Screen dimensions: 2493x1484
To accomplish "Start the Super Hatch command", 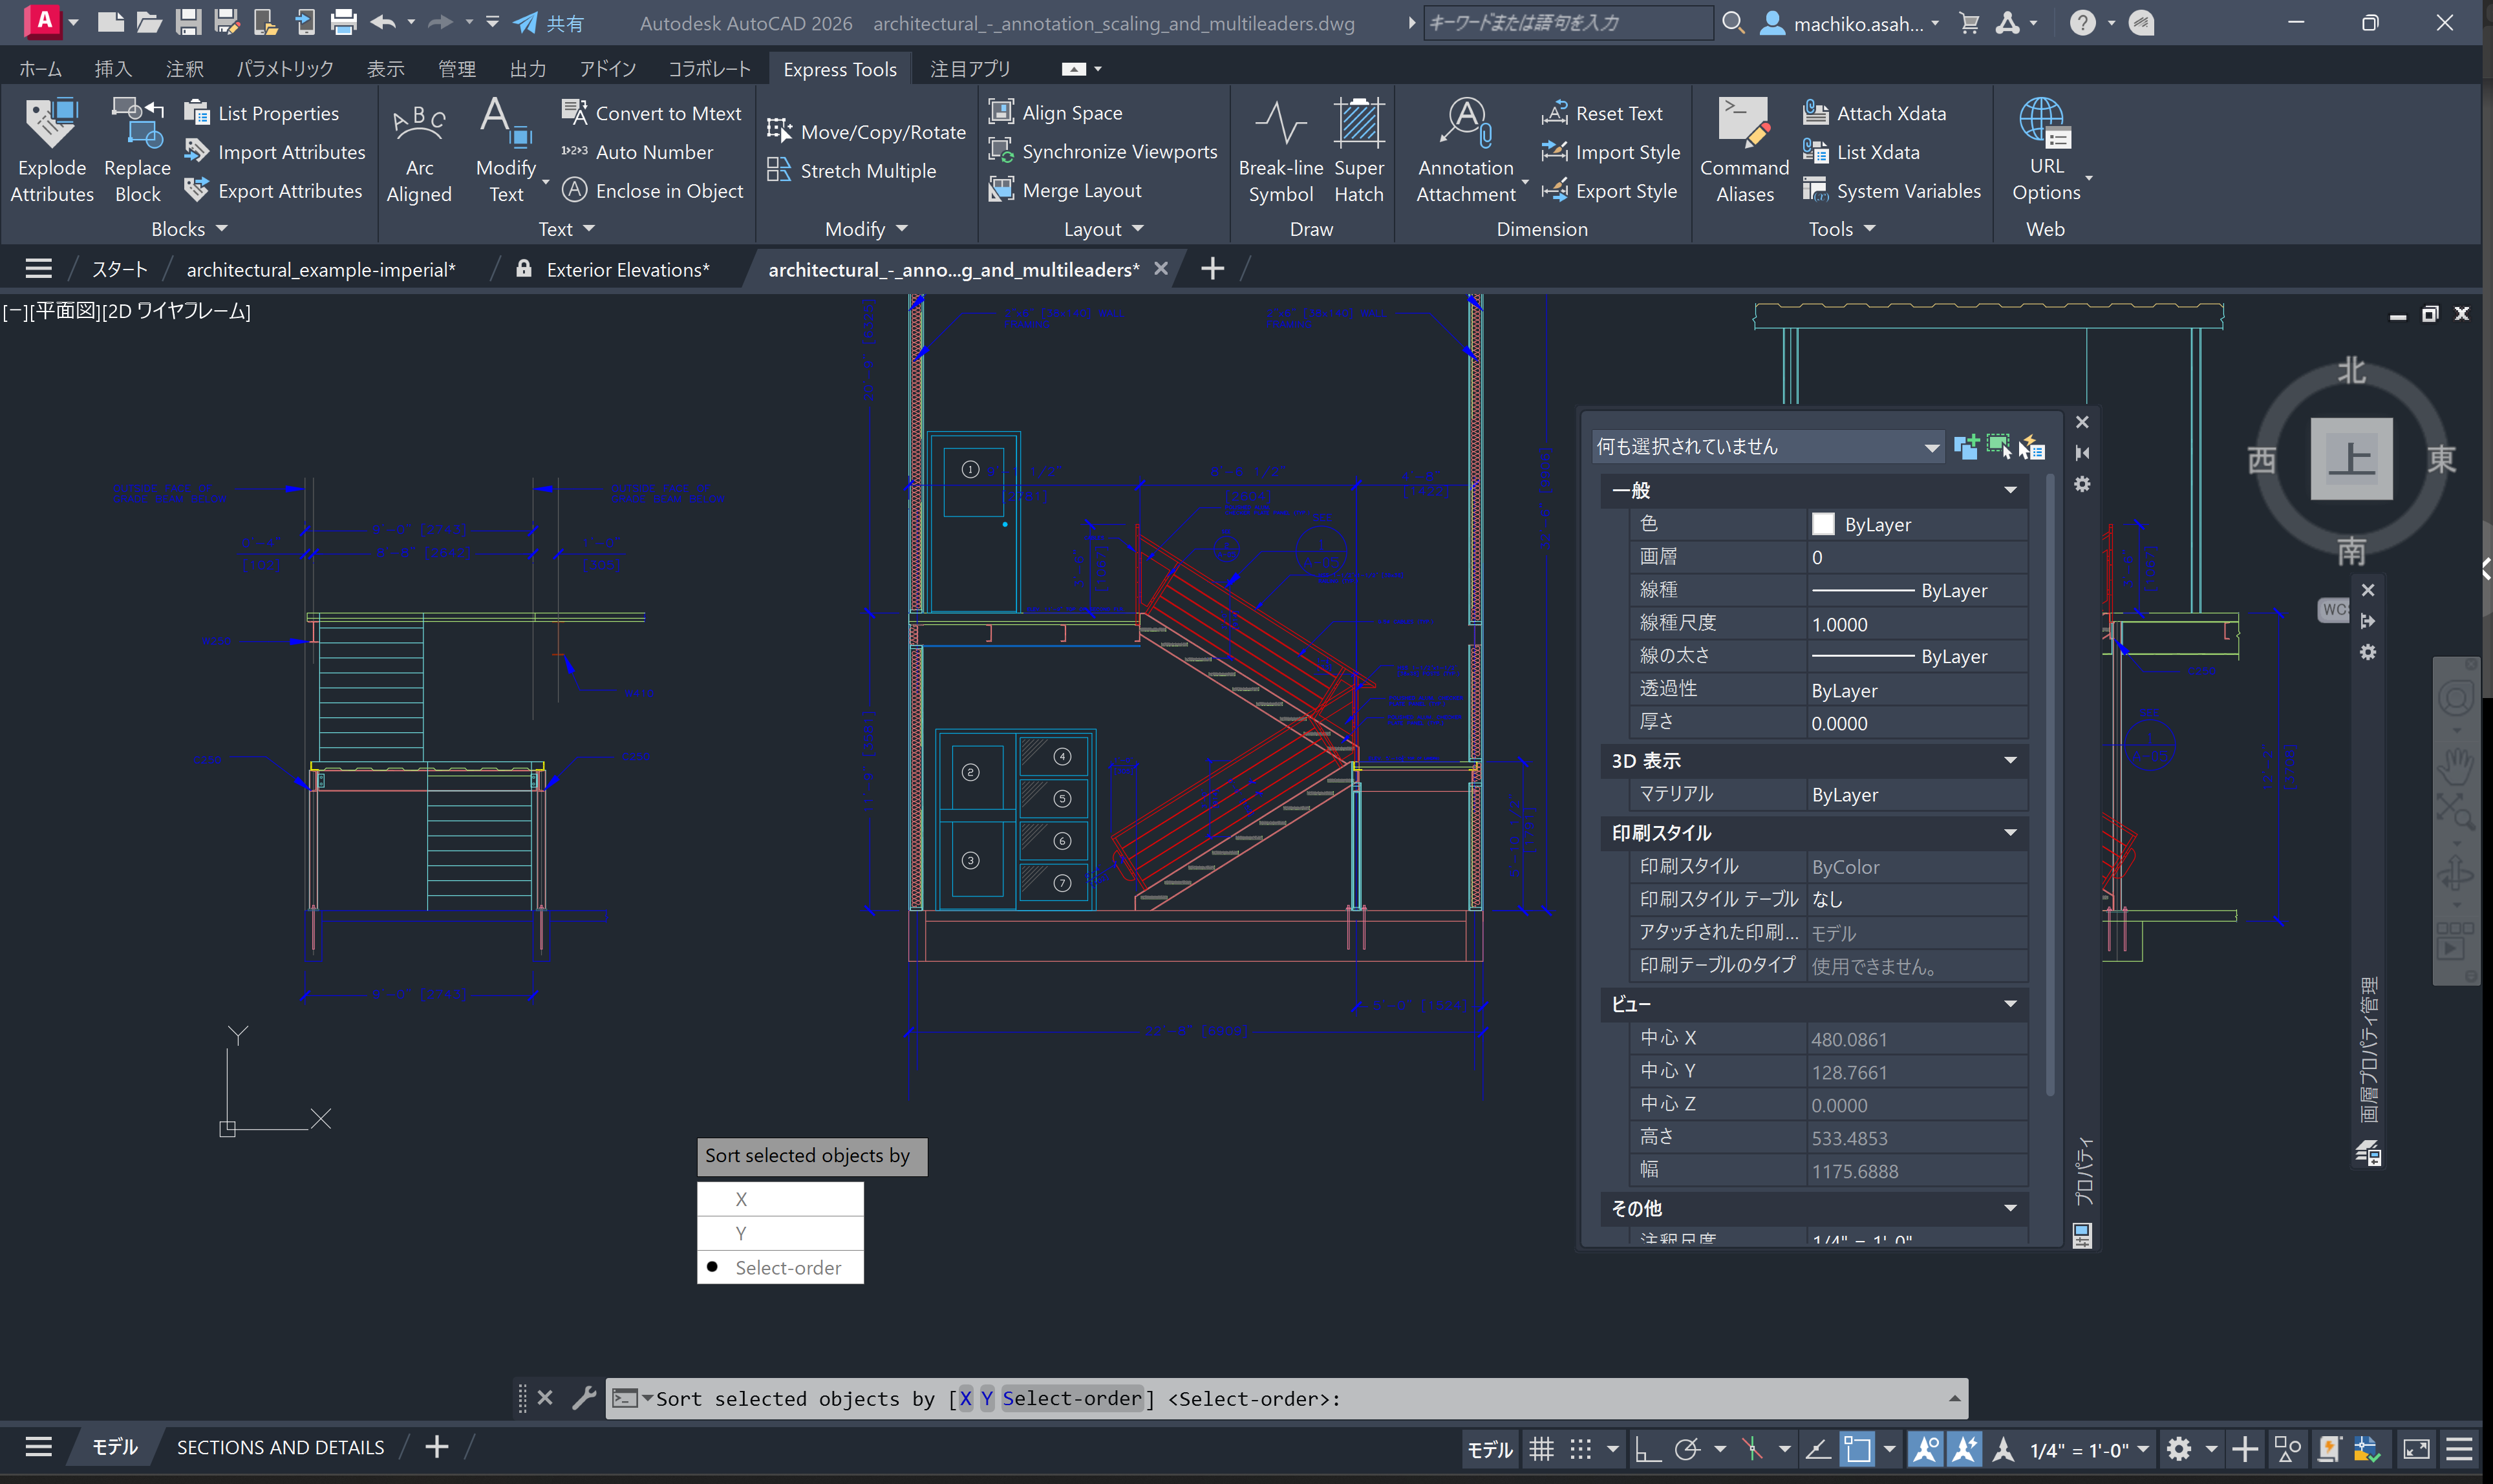I will pos(1358,150).
